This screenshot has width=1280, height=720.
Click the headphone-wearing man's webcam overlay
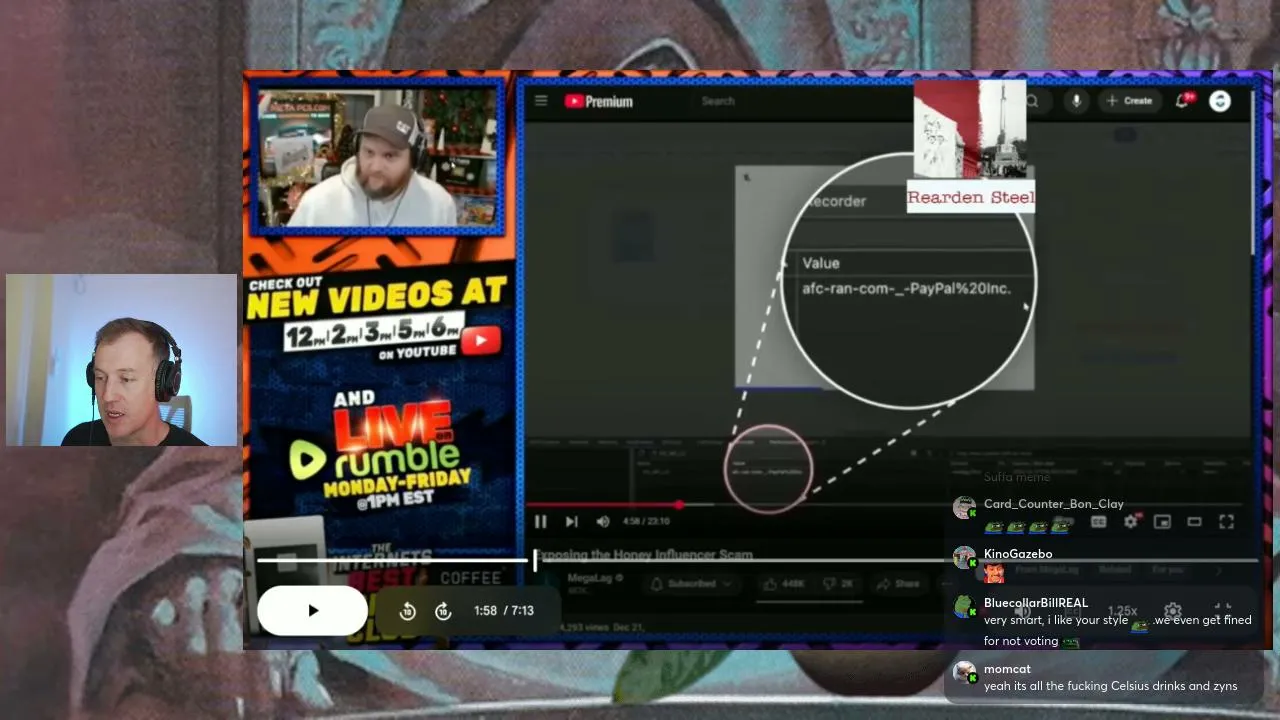(x=122, y=360)
